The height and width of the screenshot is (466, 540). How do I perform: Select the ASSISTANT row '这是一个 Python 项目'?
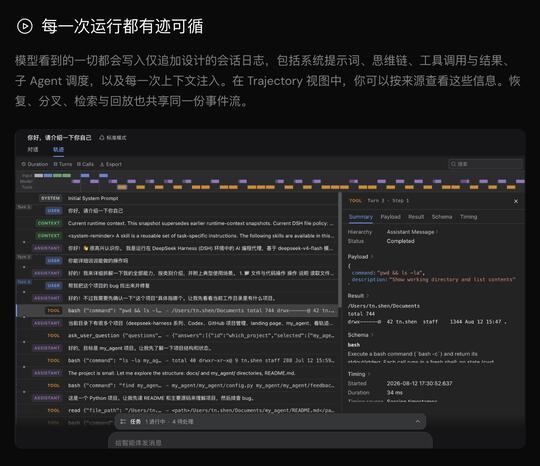point(177,398)
